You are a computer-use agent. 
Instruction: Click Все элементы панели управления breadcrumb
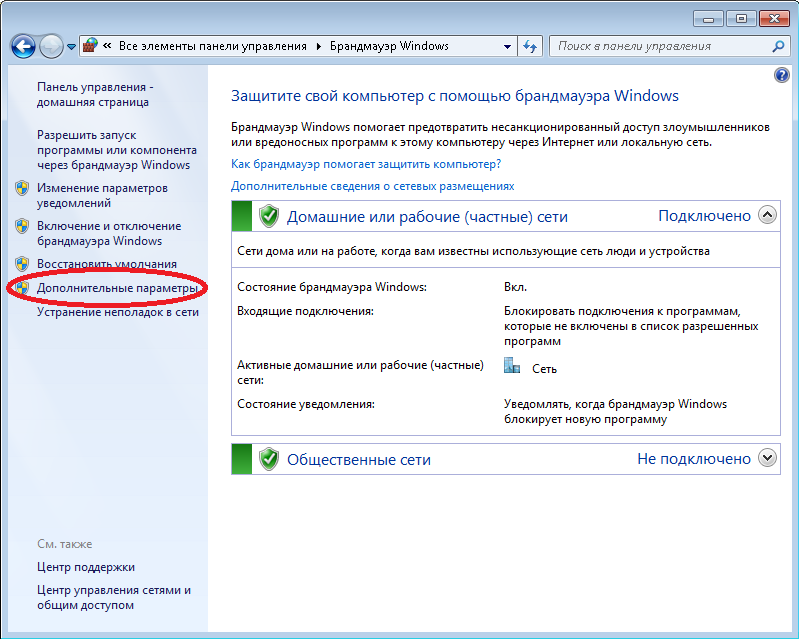pos(213,46)
